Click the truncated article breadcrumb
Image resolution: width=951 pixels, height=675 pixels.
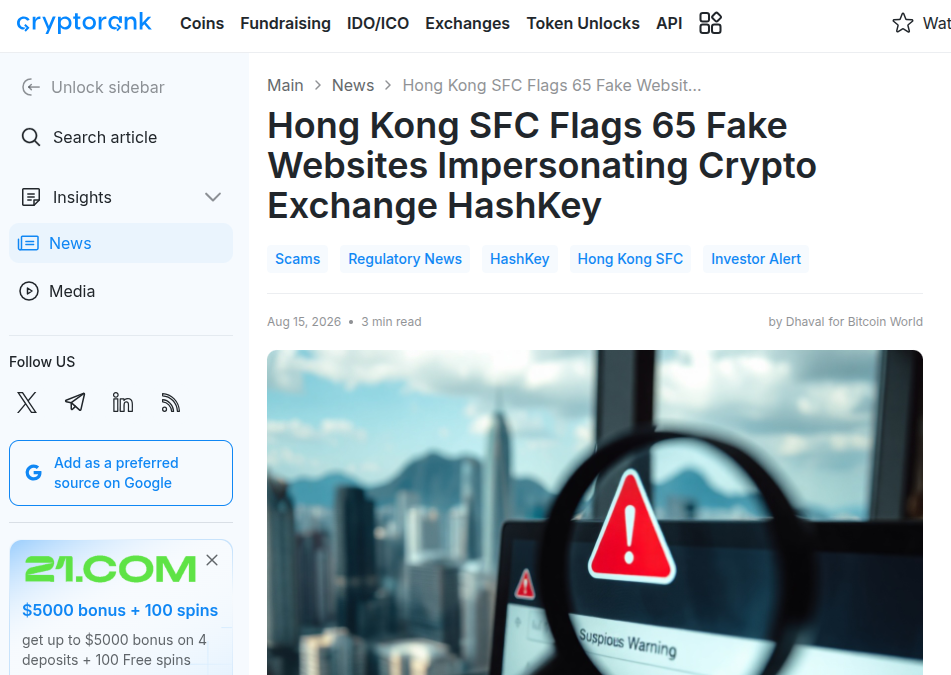point(552,86)
